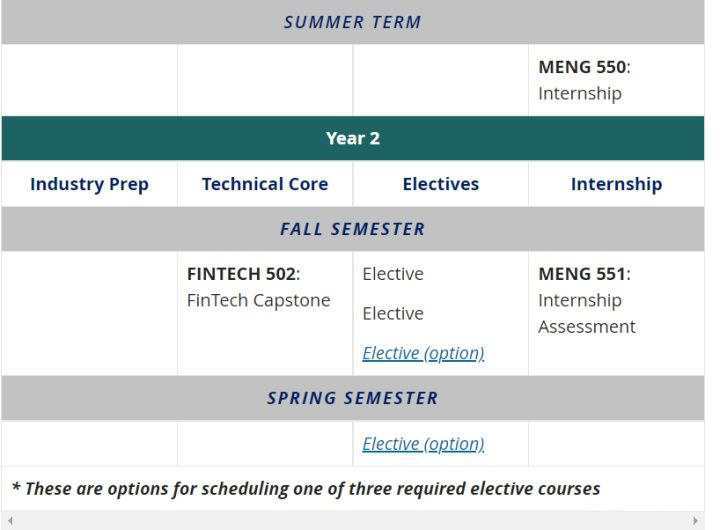Click the first plain Elective entry in Fall
The width and height of the screenshot is (720, 530).
(393, 274)
